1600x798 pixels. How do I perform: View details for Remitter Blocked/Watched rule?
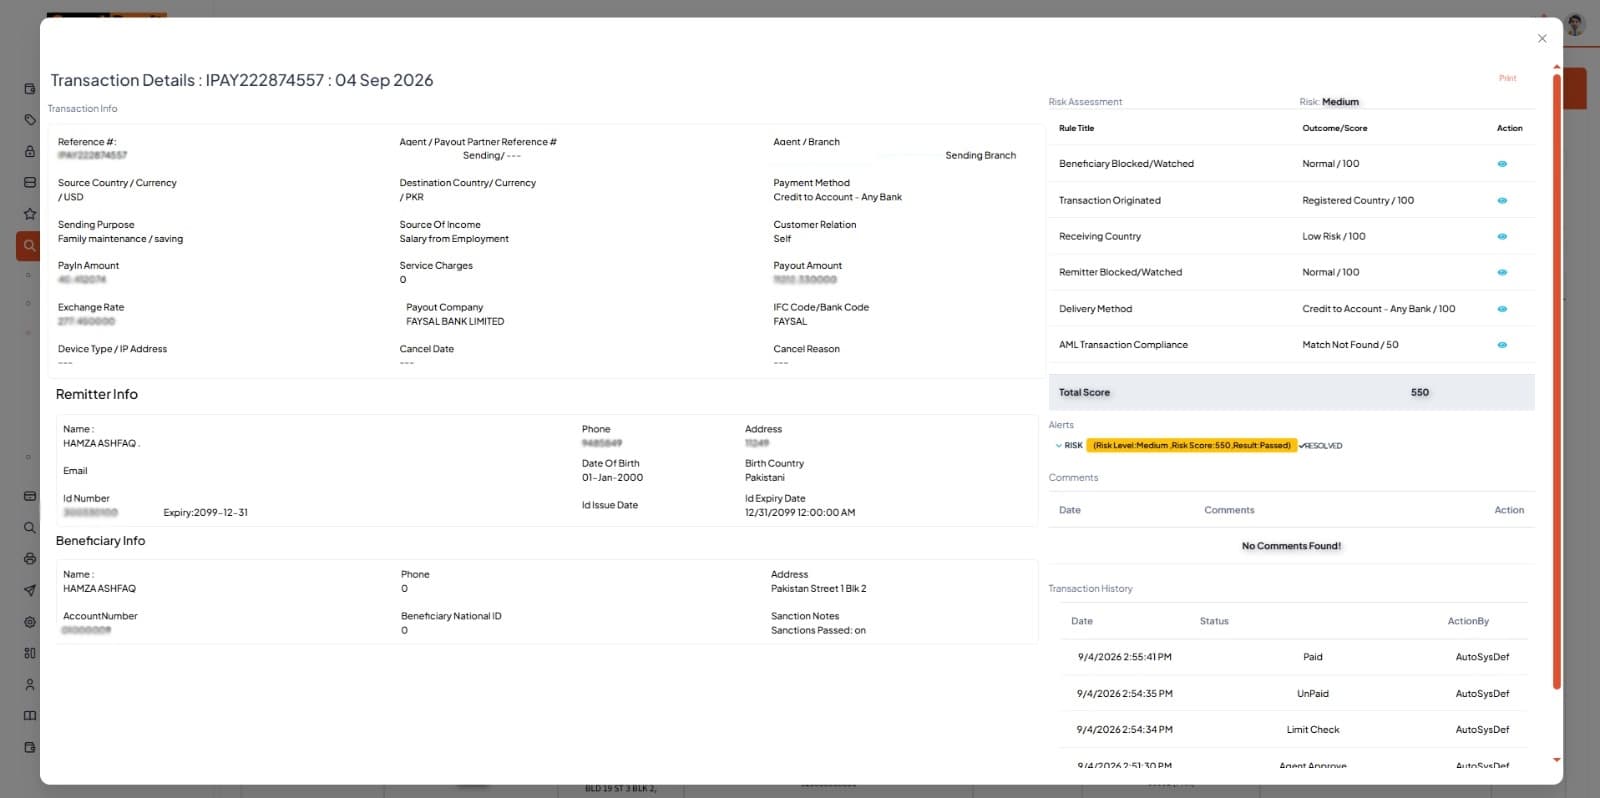[1502, 272]
